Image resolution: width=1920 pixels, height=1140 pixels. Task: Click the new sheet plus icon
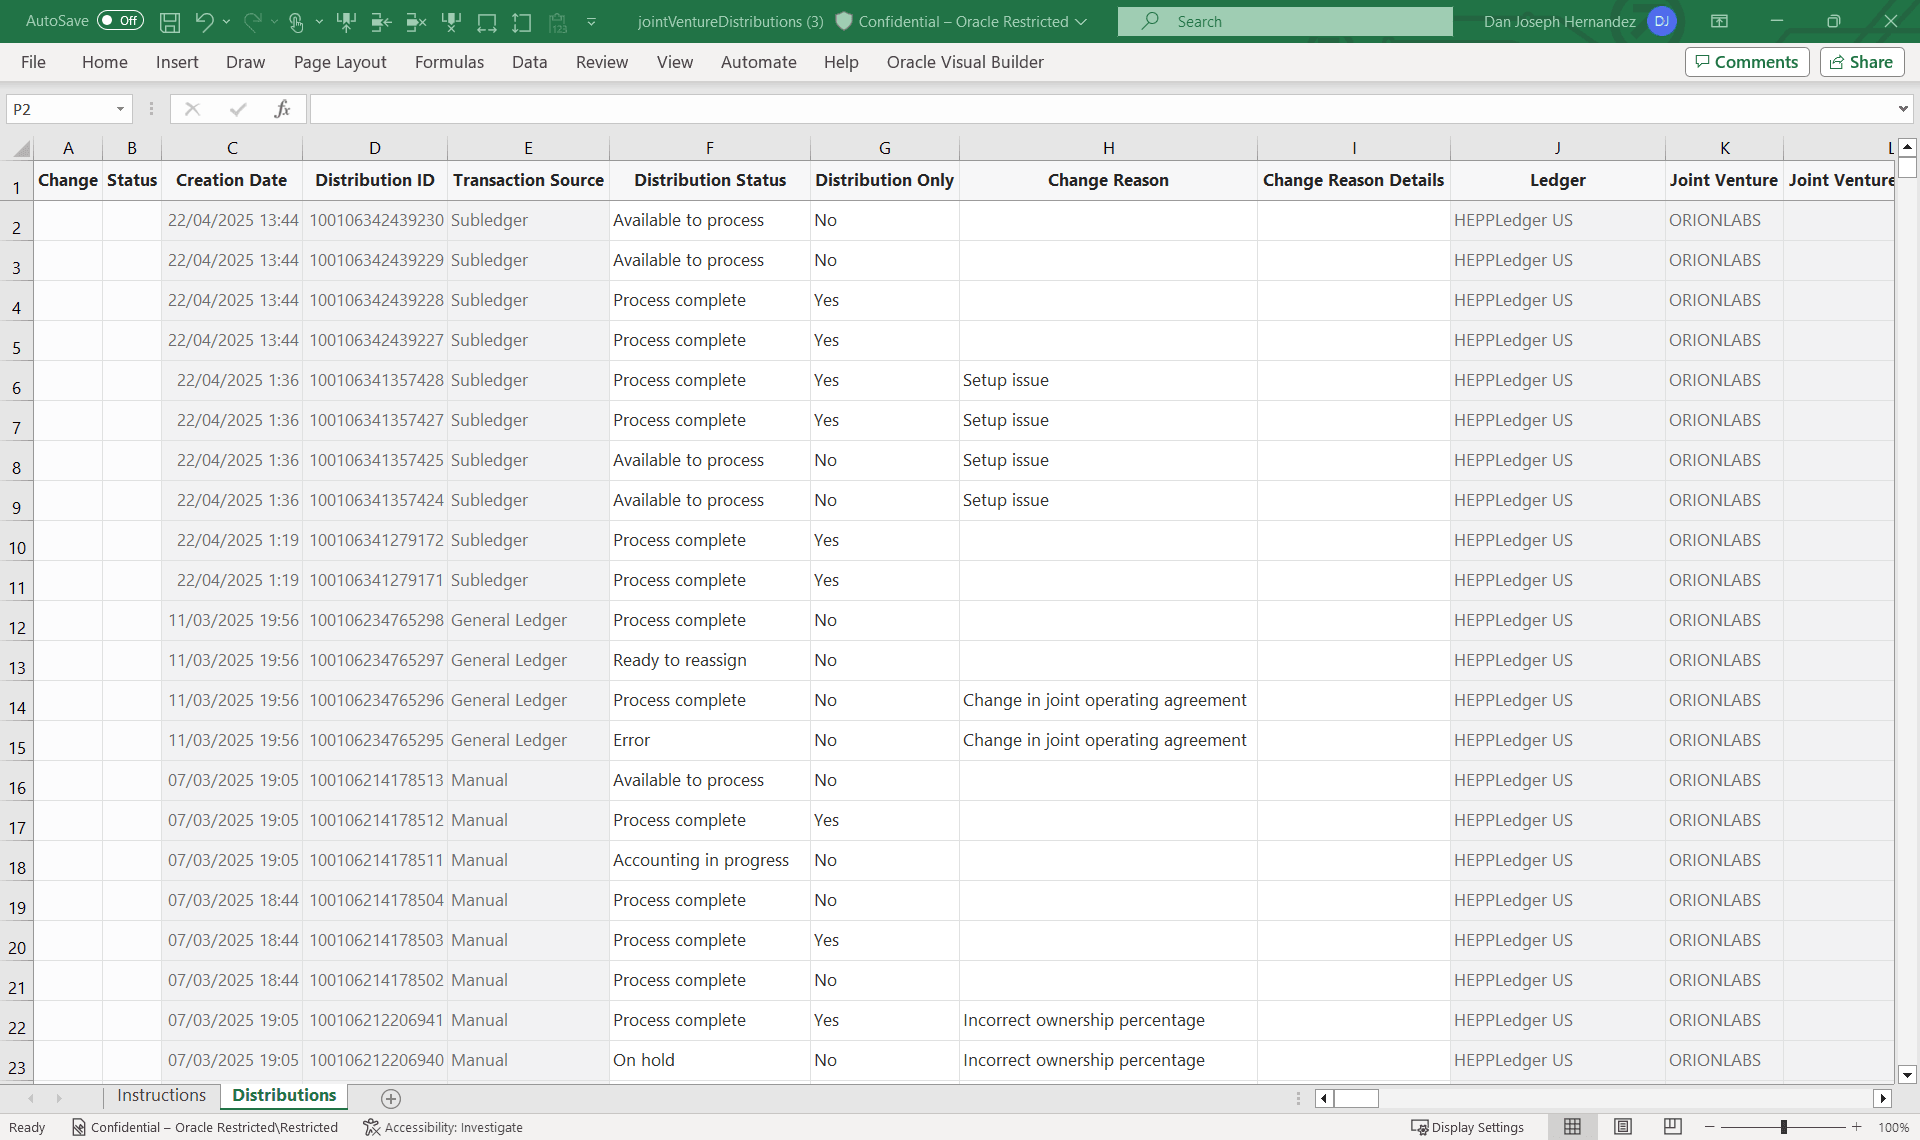tap(391, 1098)
